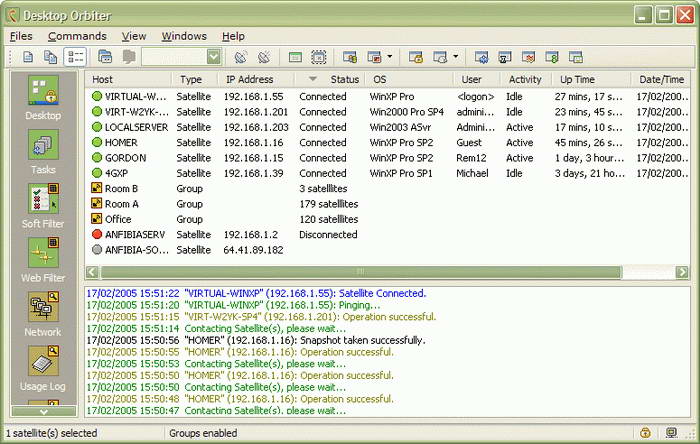Click the satellite dish icon beside the combo box
Viewport: 700px width, 444px height.
[241, 57]
